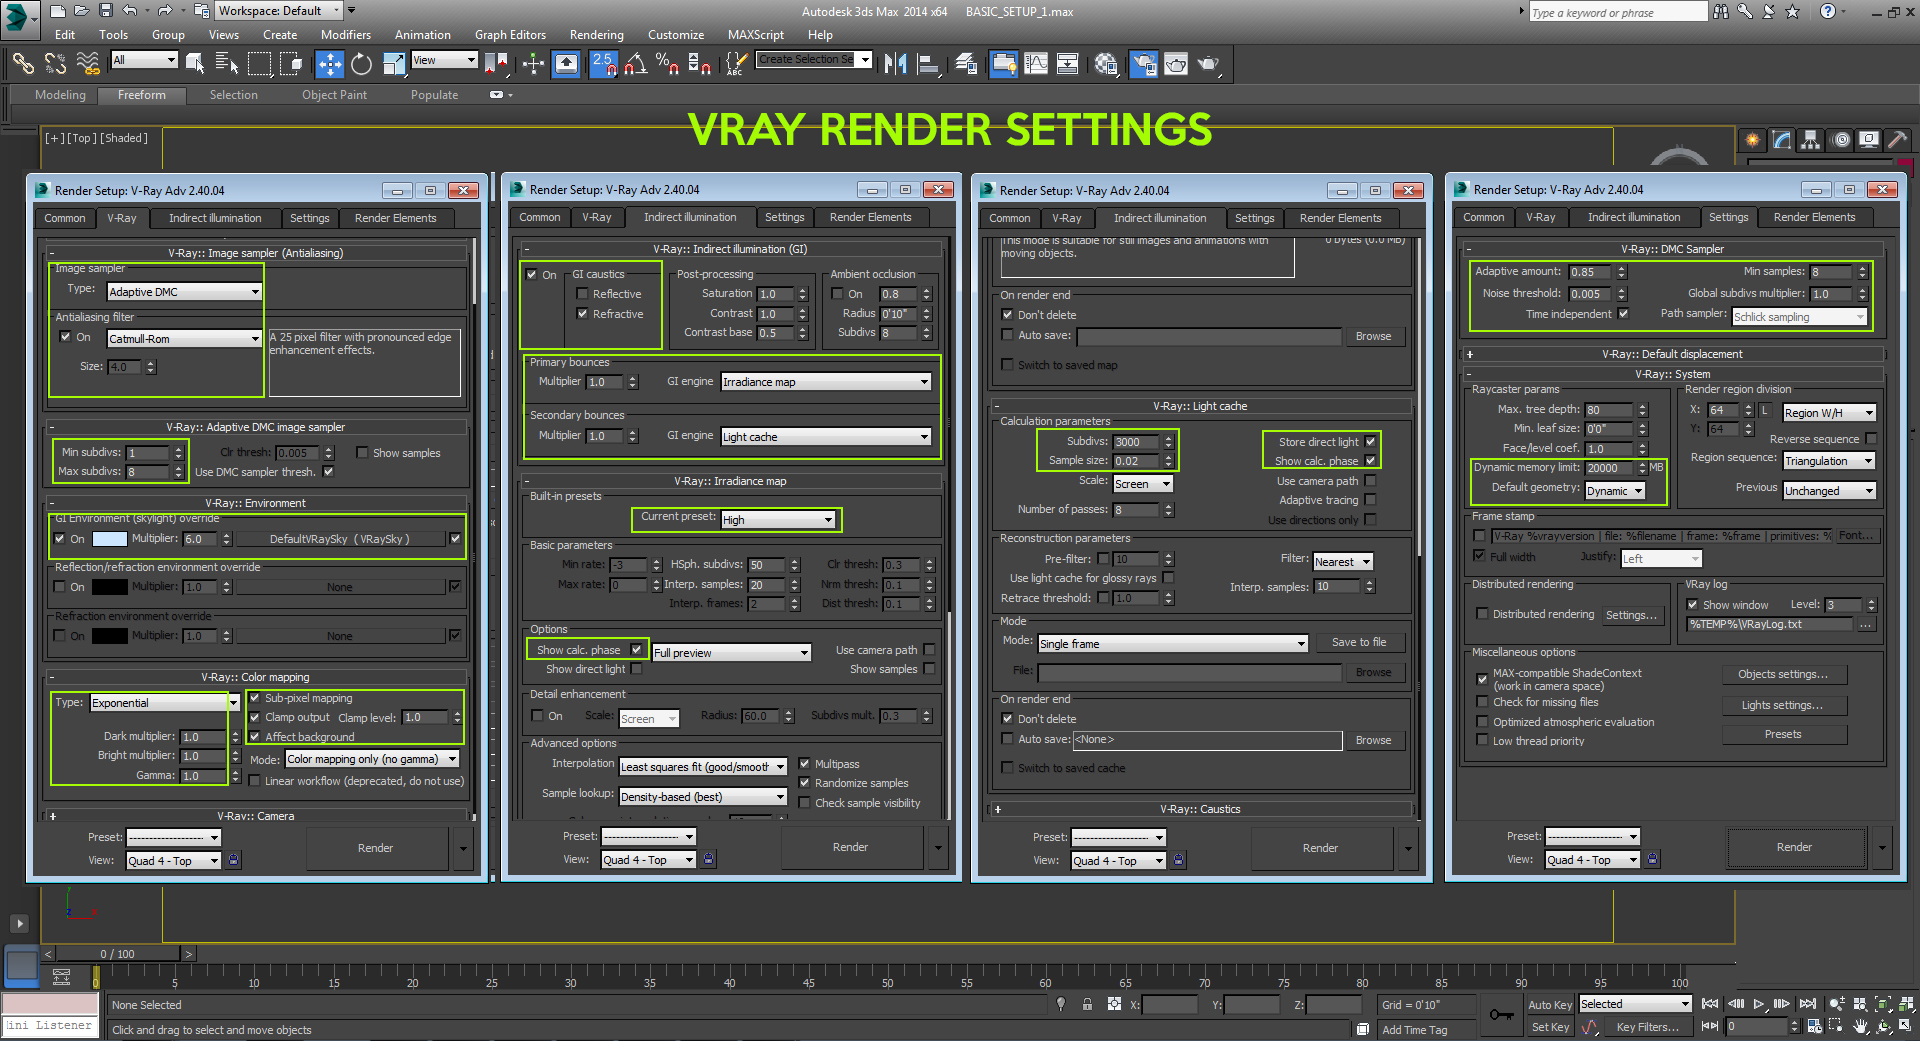The height and width of the screenshot is (1041, 1920).
Task: Toggle the Angle Snap tool
Action: (x=635, y=64)
